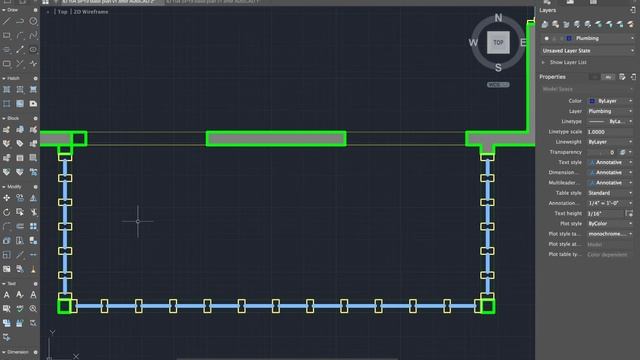Select the Mirror tool in Modify panel
Viewport: 640px width, 360px height.
click(33, 198)
